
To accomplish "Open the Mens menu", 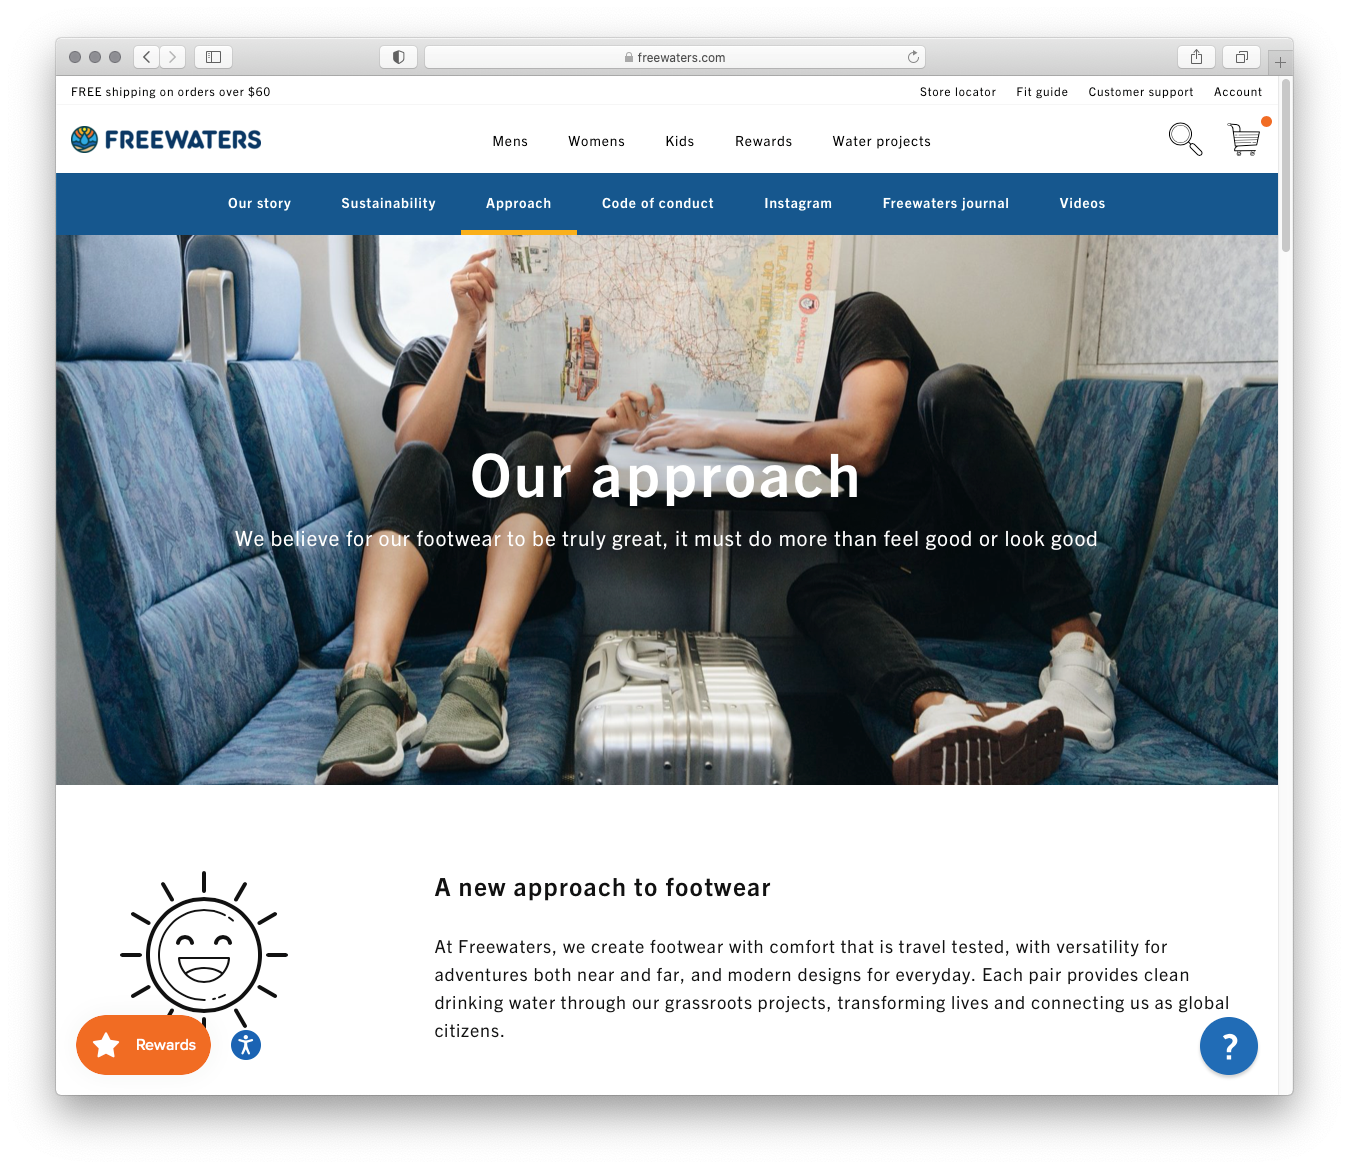I will tap(510, 141).
